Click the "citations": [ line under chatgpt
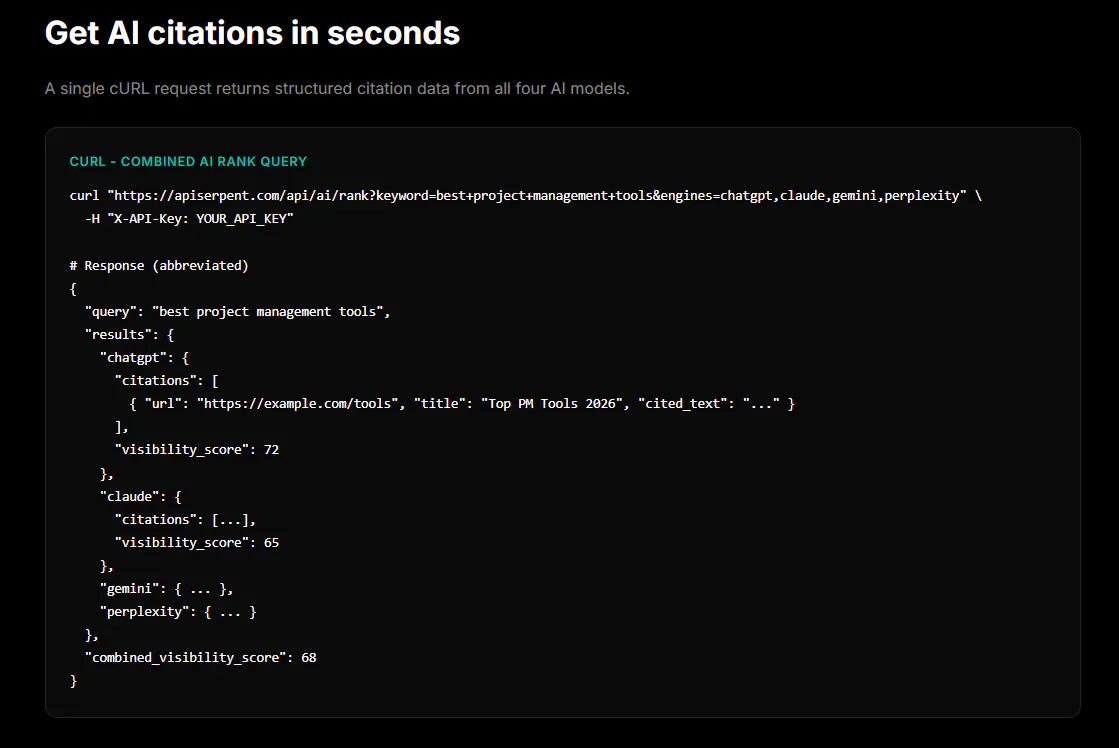Screen dimensions: 1119x748 [x=166, y=380]
